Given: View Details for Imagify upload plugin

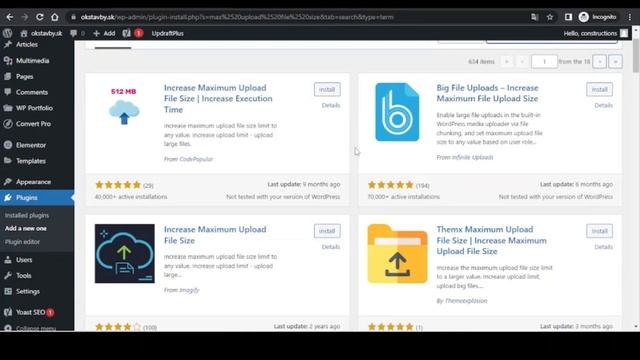Looking at the screenshot, I should (331, 247).
